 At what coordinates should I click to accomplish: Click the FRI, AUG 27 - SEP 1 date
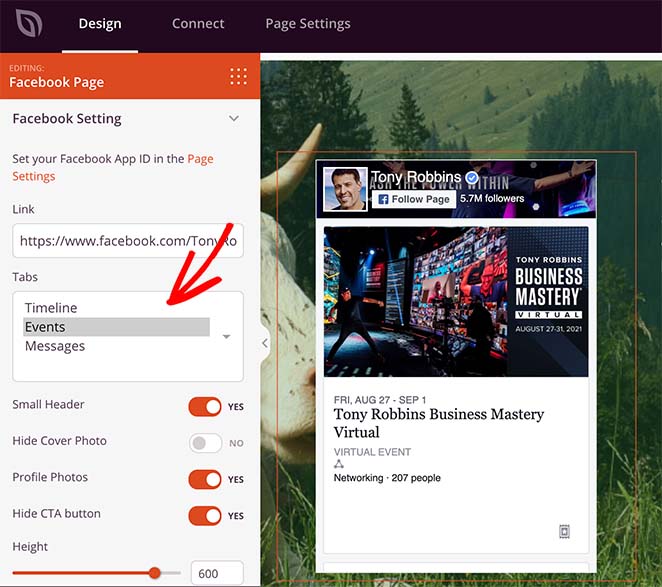(380, 400)
